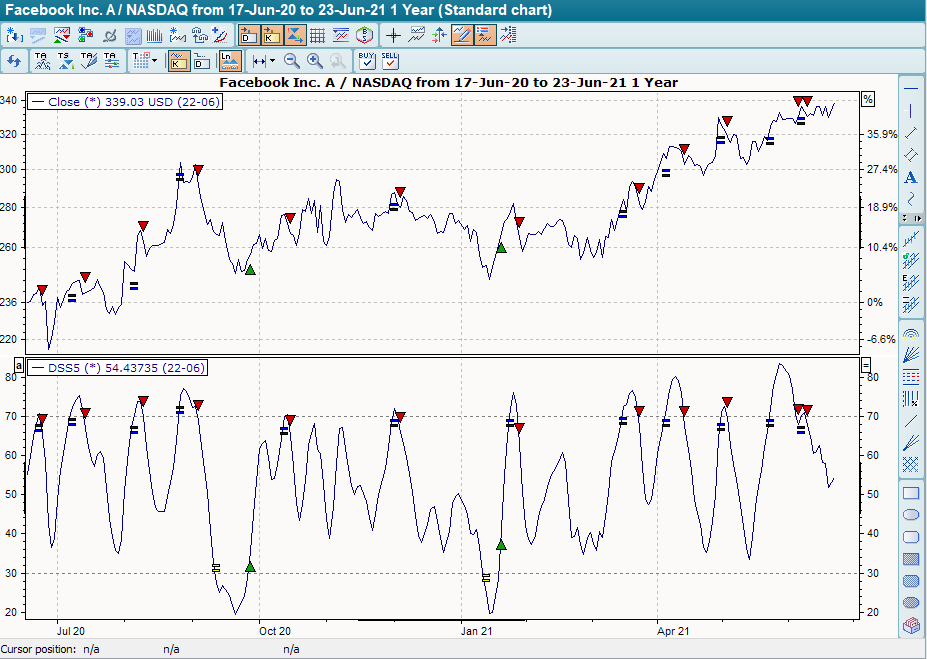Toggle the BUY signal checkbox
The width and height of the screenshot is (927, 659).
366,62
